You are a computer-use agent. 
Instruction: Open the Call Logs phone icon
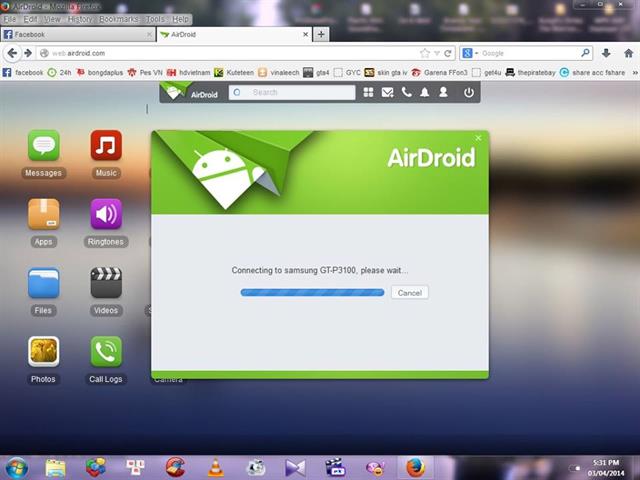coord(106,351)
